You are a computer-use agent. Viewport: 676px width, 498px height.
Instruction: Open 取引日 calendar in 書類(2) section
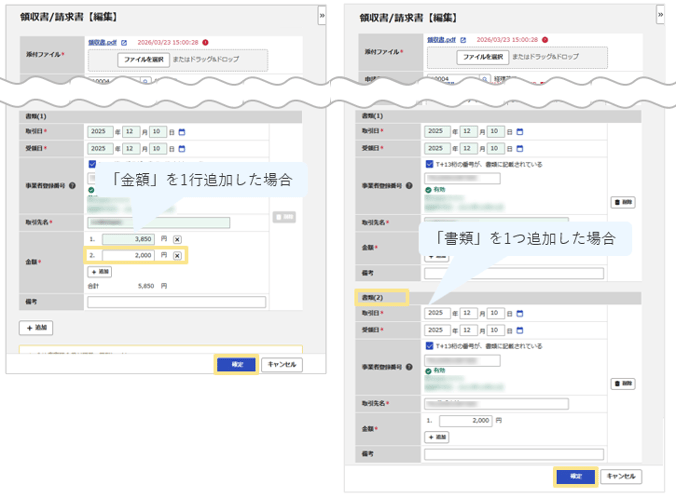pyautogui.click(x=520, y=313)
